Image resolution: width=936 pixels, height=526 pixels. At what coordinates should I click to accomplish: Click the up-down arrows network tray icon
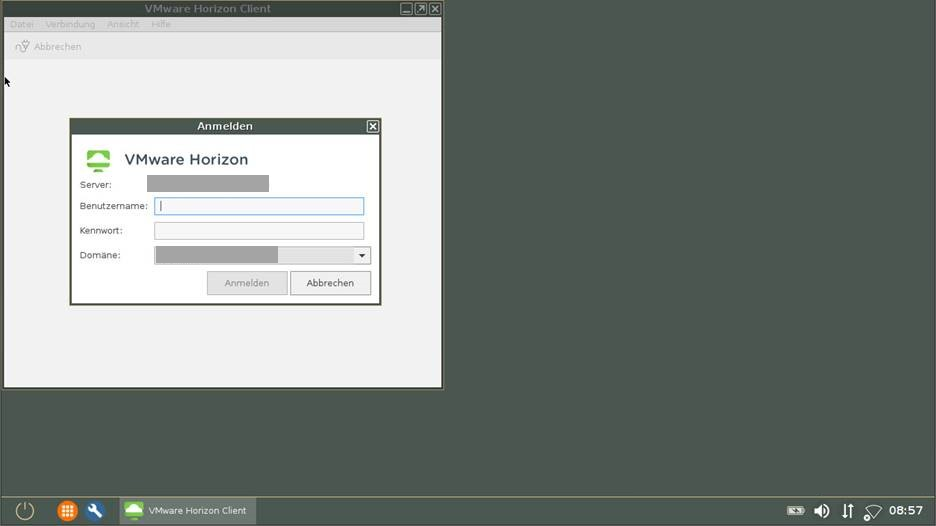847,511
